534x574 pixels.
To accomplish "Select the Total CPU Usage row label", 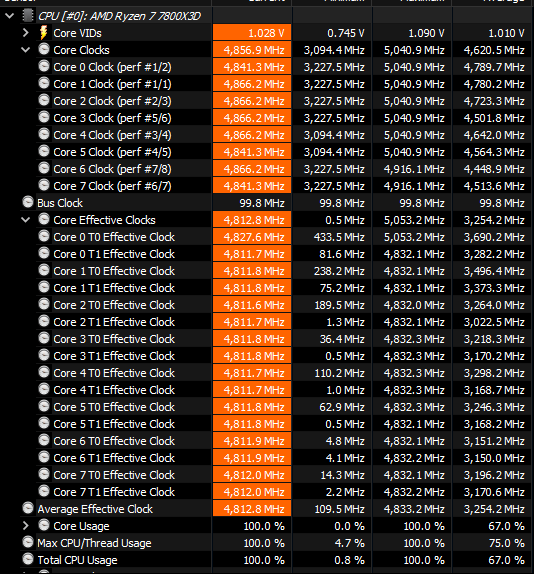I will point(77,560).
